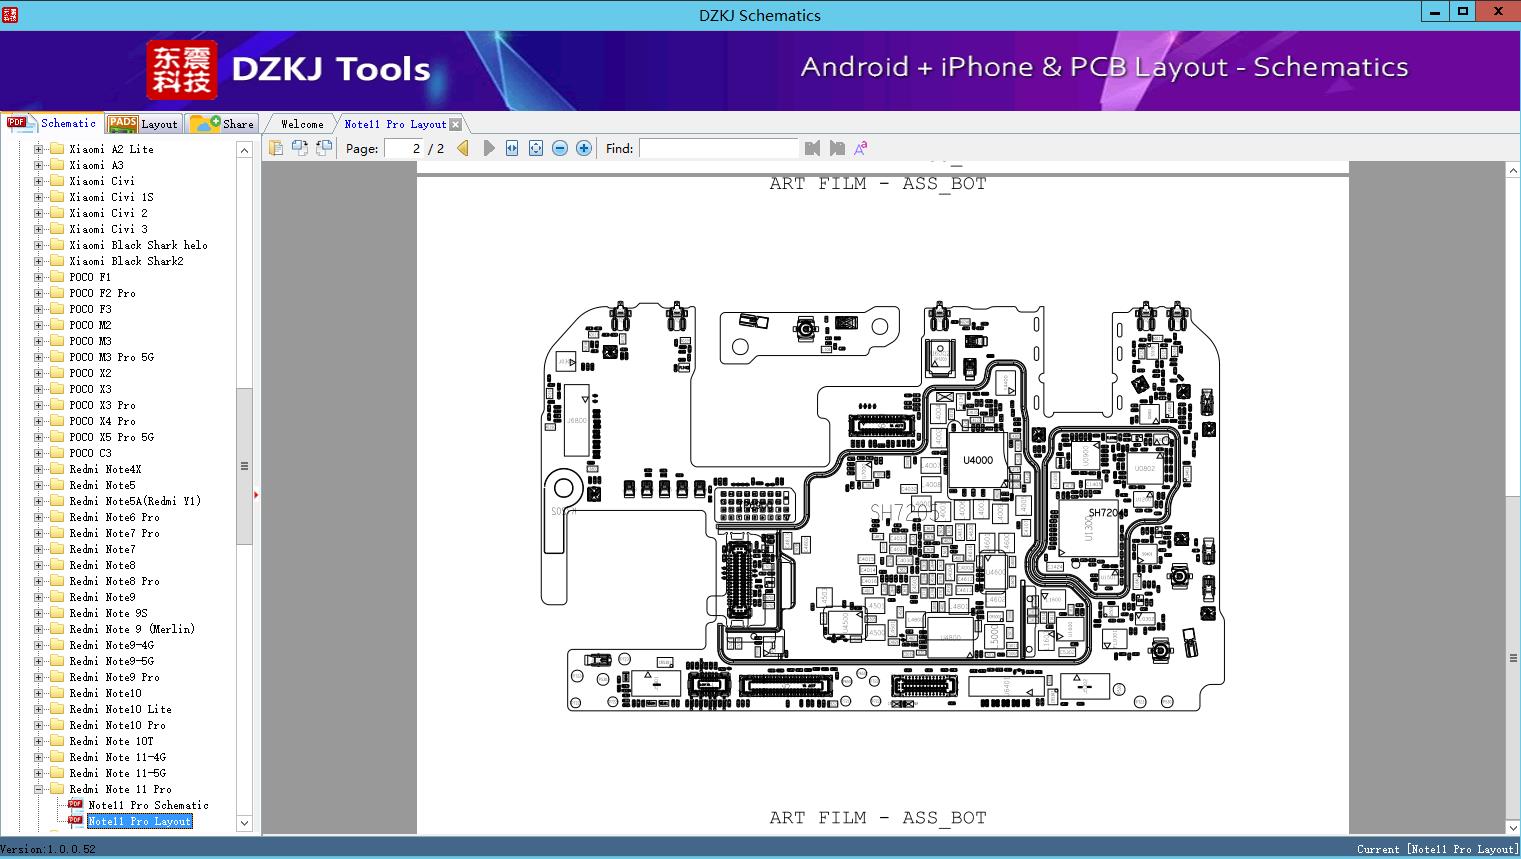Click the Redmi Note9 Pro folder icon
The width and height of the screenshot is (1521, 859).
(57, 677)
